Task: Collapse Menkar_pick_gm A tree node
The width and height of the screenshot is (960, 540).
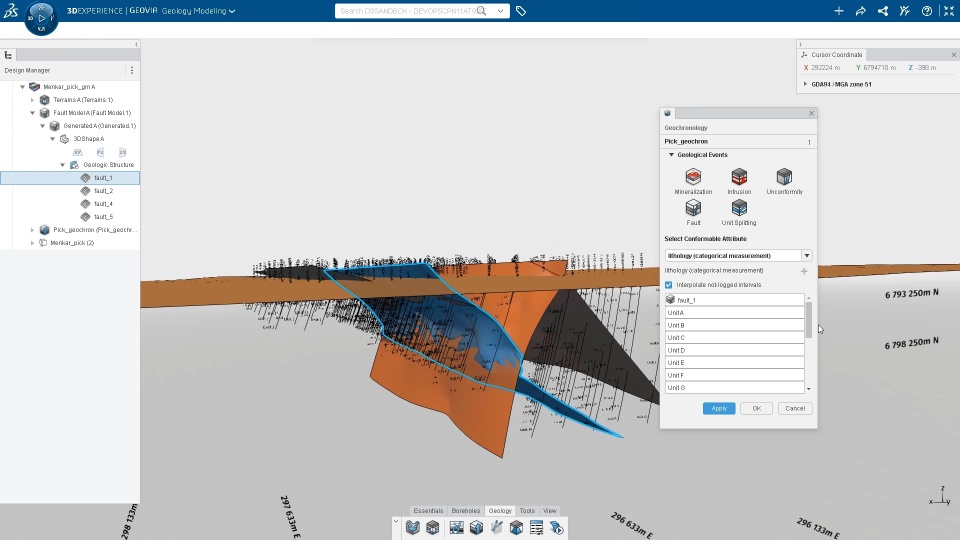Action: click(23, 87)
